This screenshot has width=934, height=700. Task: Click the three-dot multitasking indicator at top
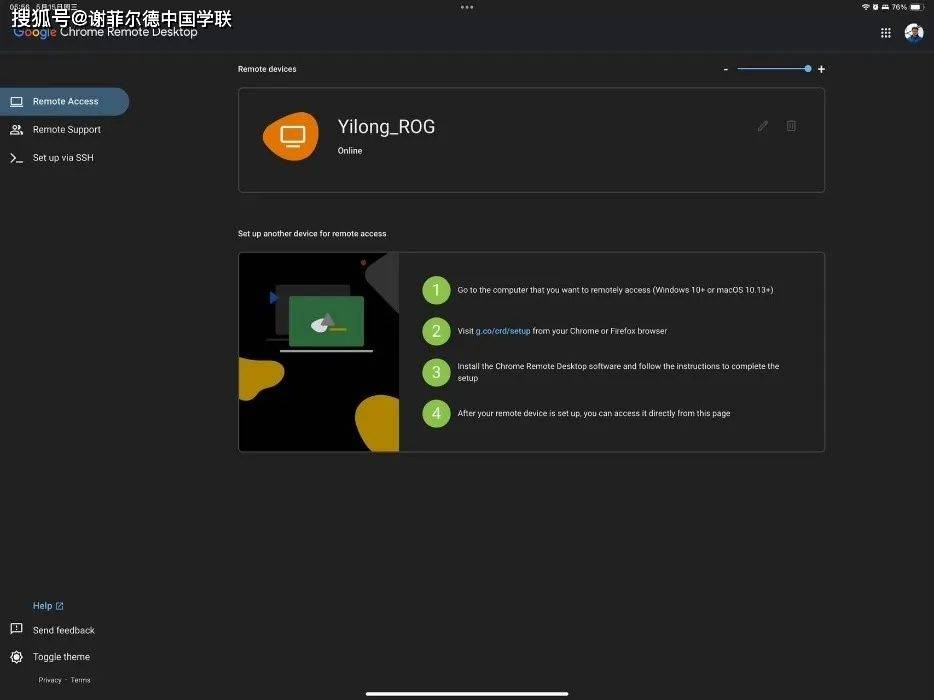[x=467, y=7]
